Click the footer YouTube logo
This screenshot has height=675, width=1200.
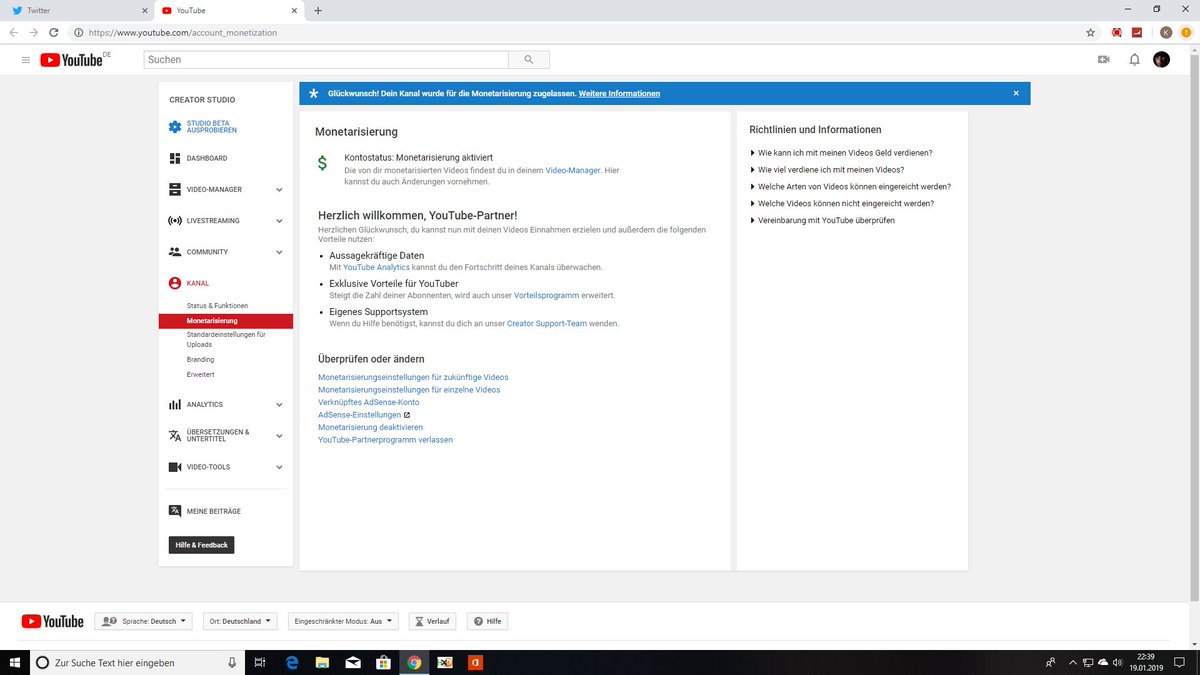pyautogui.click(x=52, y=621)
